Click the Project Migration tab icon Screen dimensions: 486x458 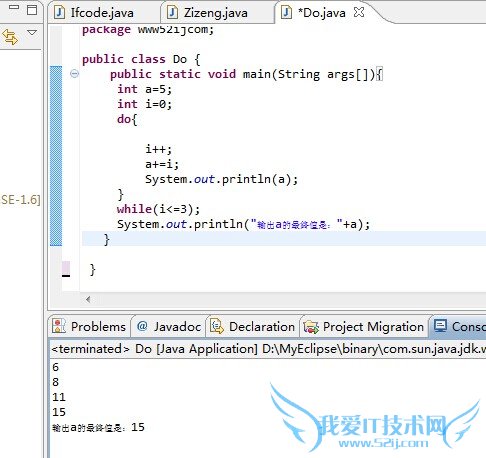(x=311, y=327)
